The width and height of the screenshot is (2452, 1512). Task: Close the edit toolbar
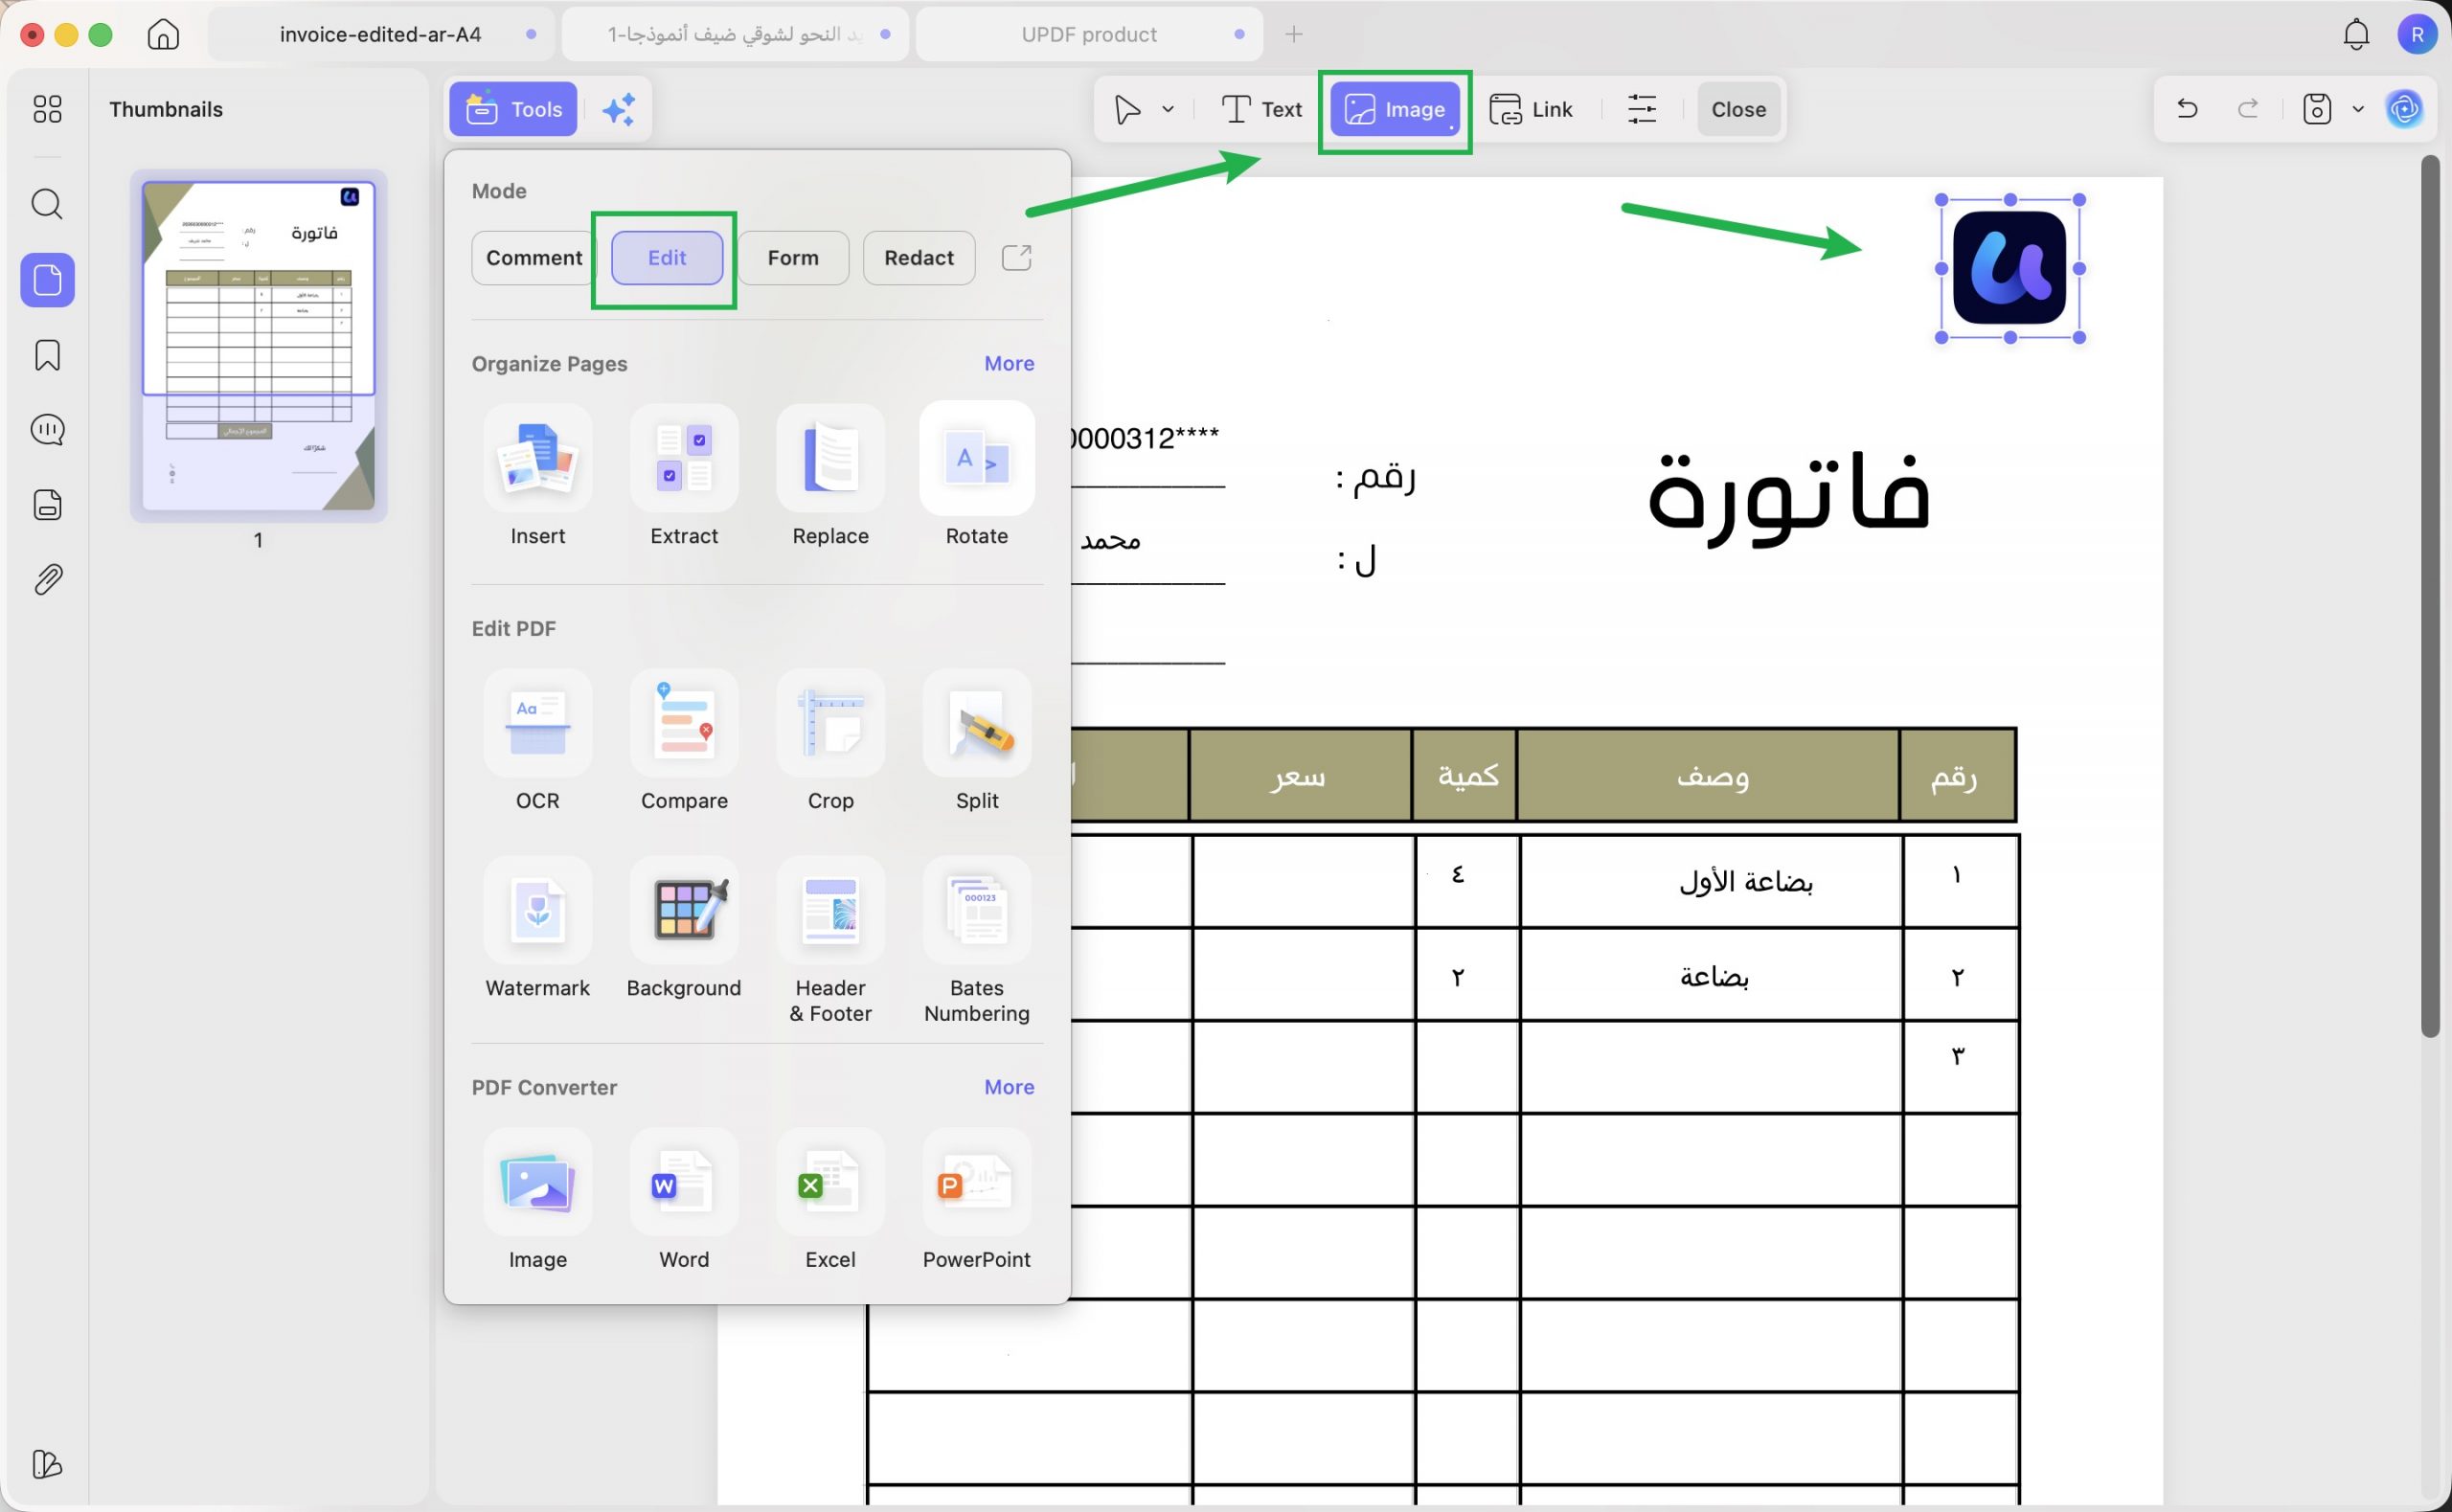1738,109
